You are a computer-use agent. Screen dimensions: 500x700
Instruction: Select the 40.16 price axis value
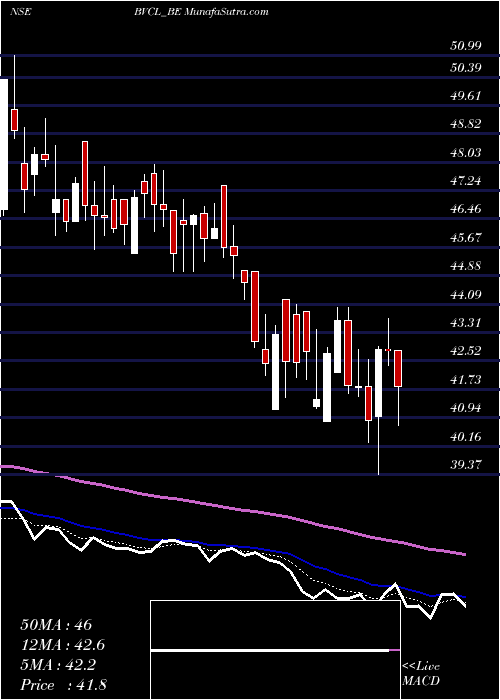click(x=466, y=436)
